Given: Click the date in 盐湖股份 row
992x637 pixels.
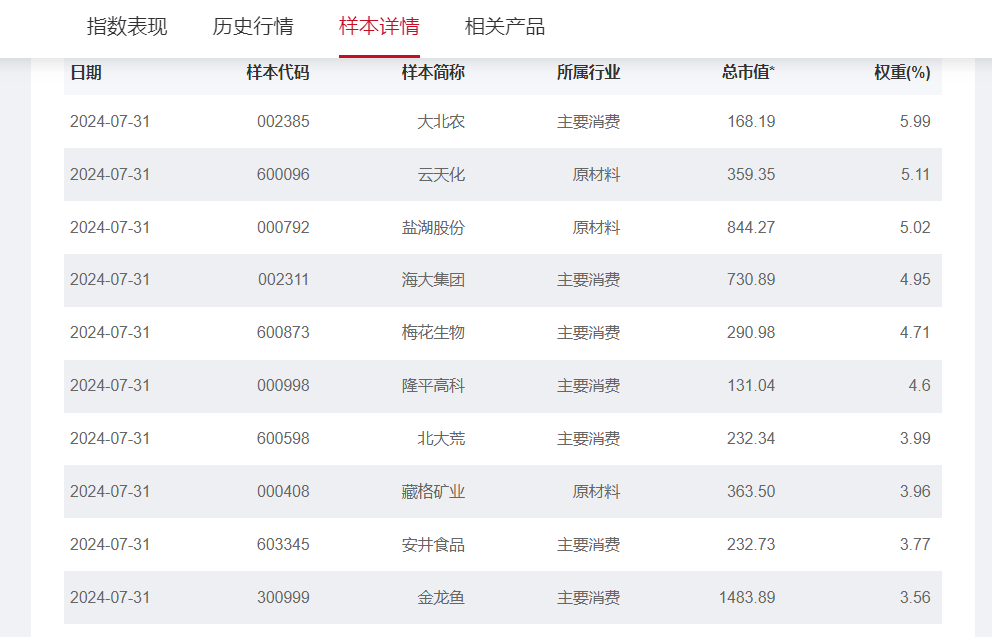Looking at the screenshot, I should (110, 228).
